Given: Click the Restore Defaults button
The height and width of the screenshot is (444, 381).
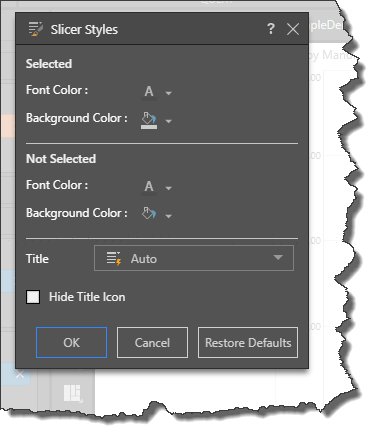Looking at the screenshot, I should pyautogui.click(x=248, y=343).
